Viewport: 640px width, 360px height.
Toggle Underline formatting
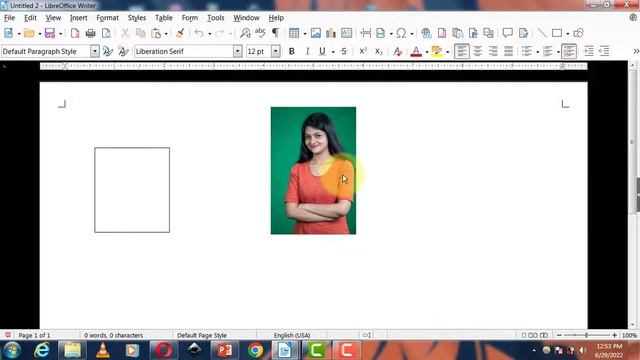coord(322,51)
